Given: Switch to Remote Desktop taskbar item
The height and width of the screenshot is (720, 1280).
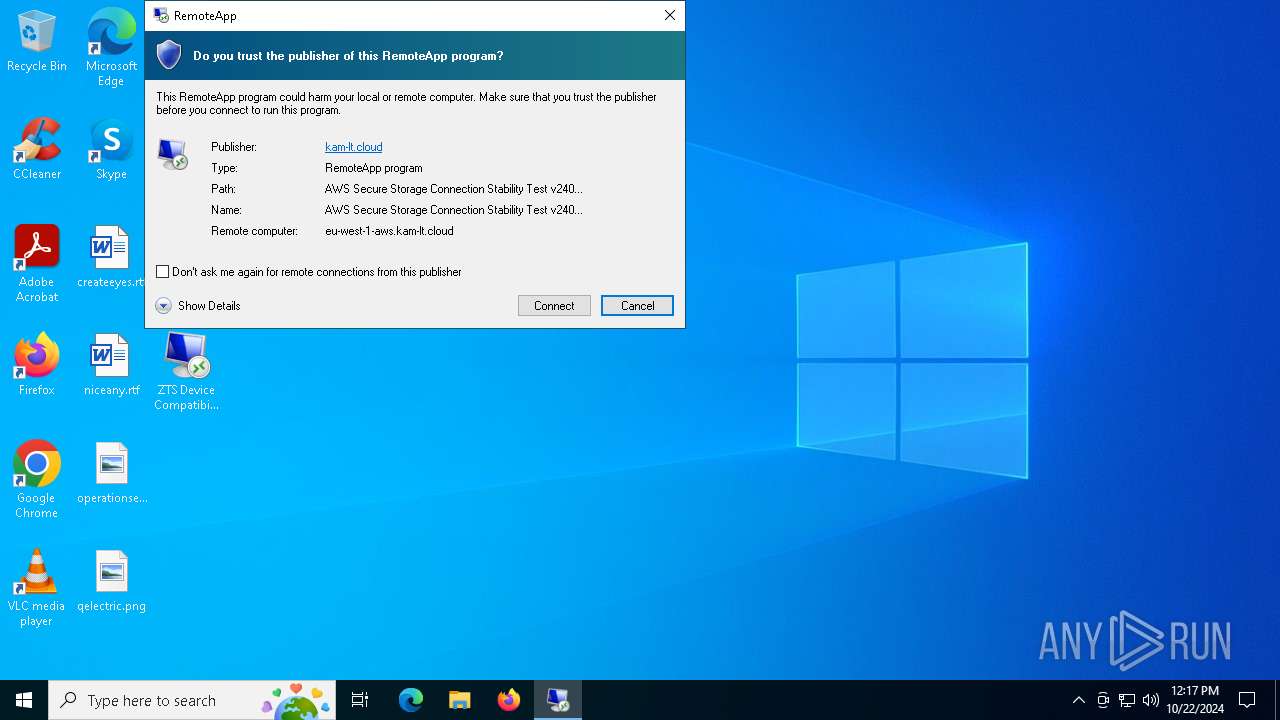Looking at the screenshot, I should pyautogui.click(x=558, y=700).
